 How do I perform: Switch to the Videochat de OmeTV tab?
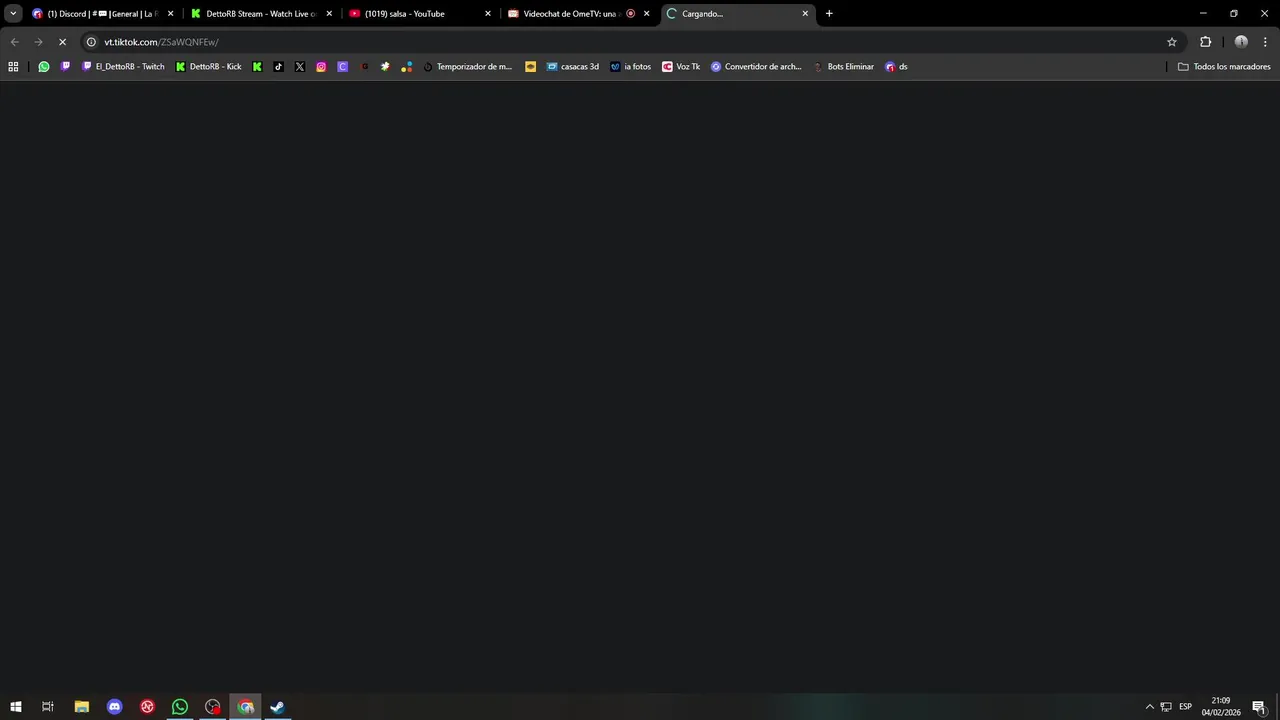click(x=579, y=14)
